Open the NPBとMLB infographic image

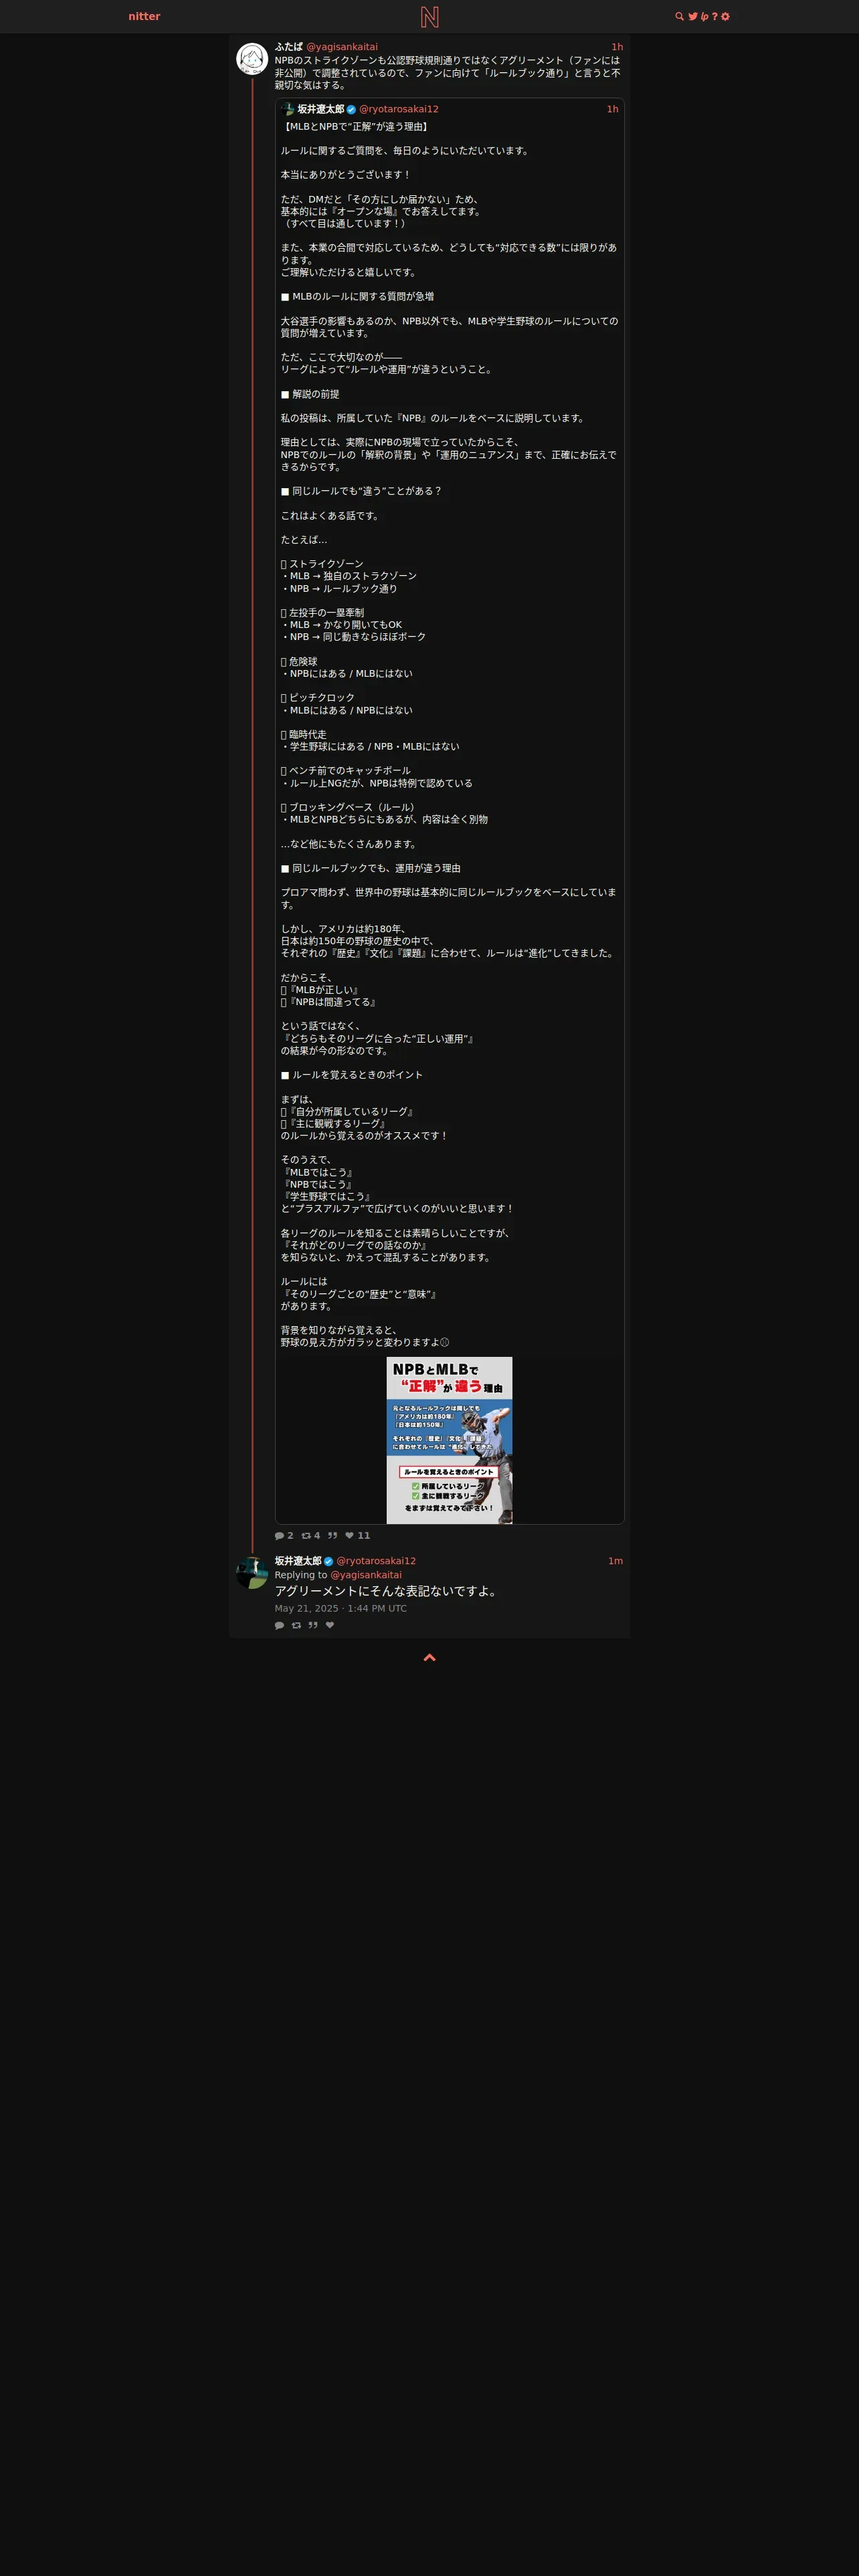coord(449,1440)
